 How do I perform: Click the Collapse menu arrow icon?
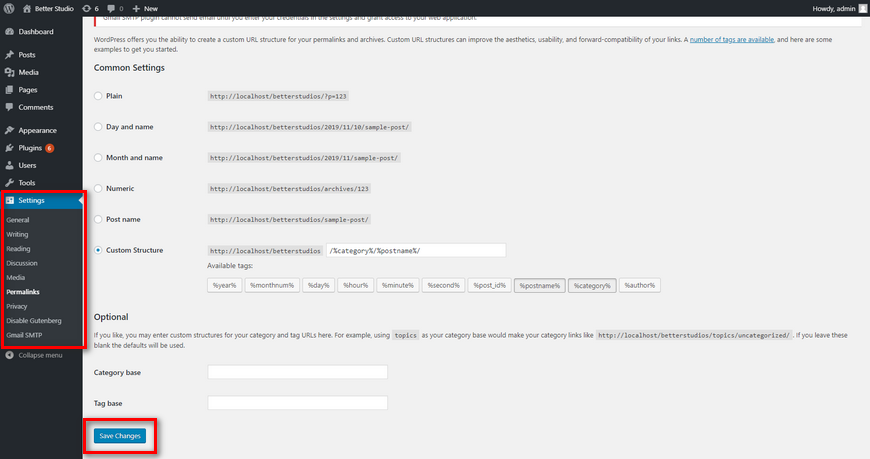pos(9,355)
